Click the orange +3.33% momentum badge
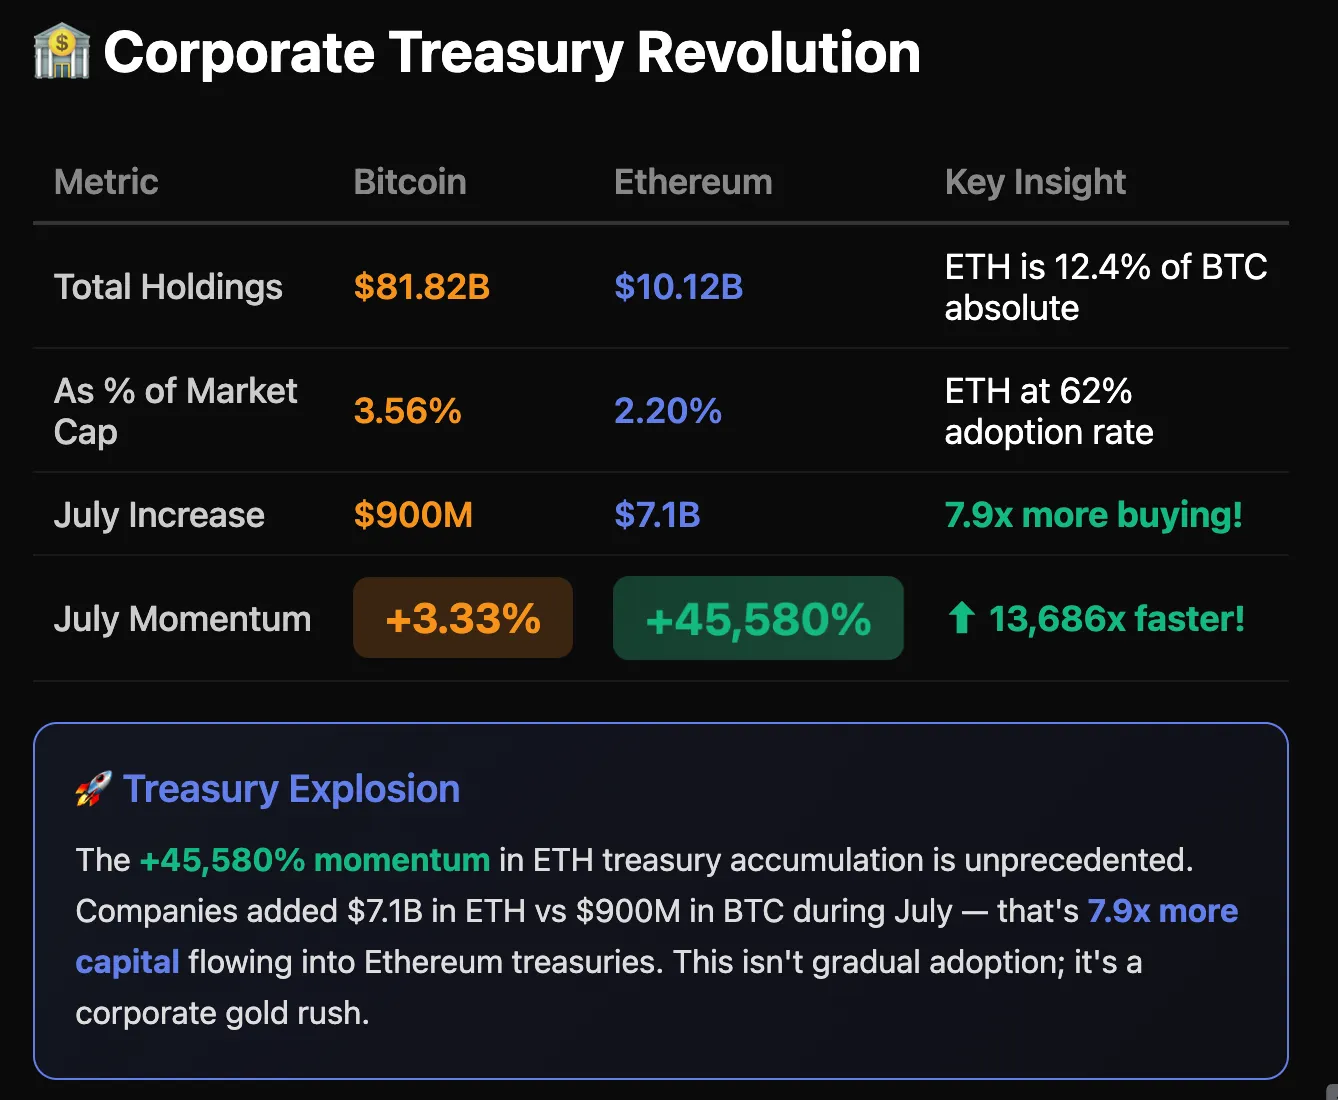The height and width of the screenshot is (1100, 1338). 463,618
